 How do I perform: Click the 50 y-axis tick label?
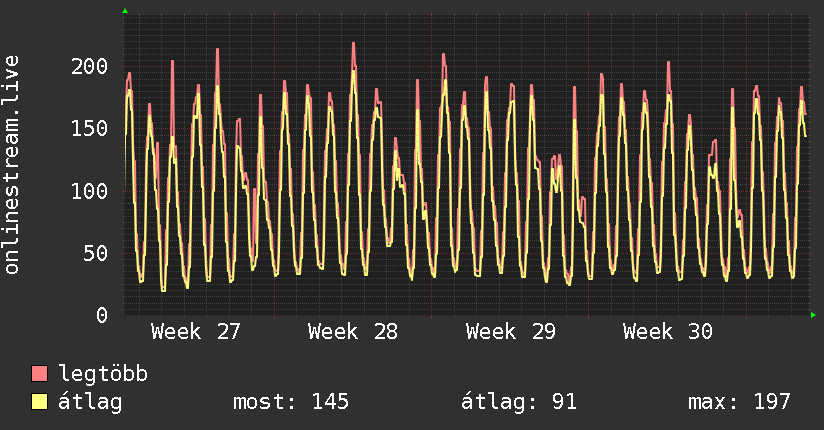(96, 253)
